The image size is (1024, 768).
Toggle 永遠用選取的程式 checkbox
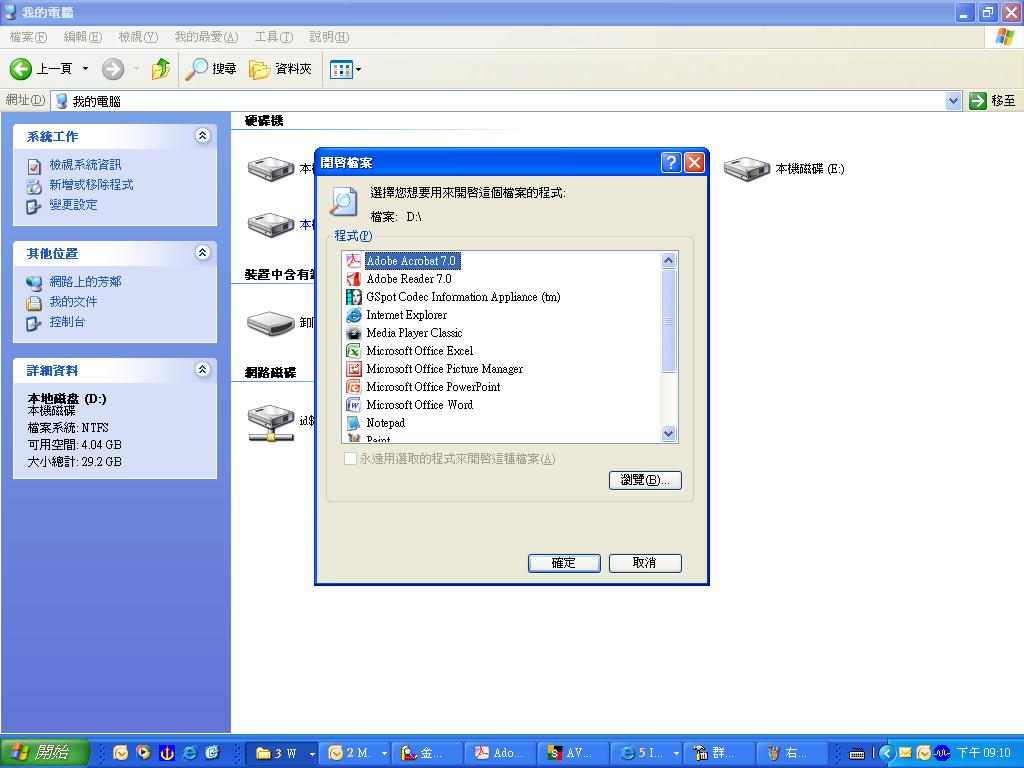(x=350, y=458)
